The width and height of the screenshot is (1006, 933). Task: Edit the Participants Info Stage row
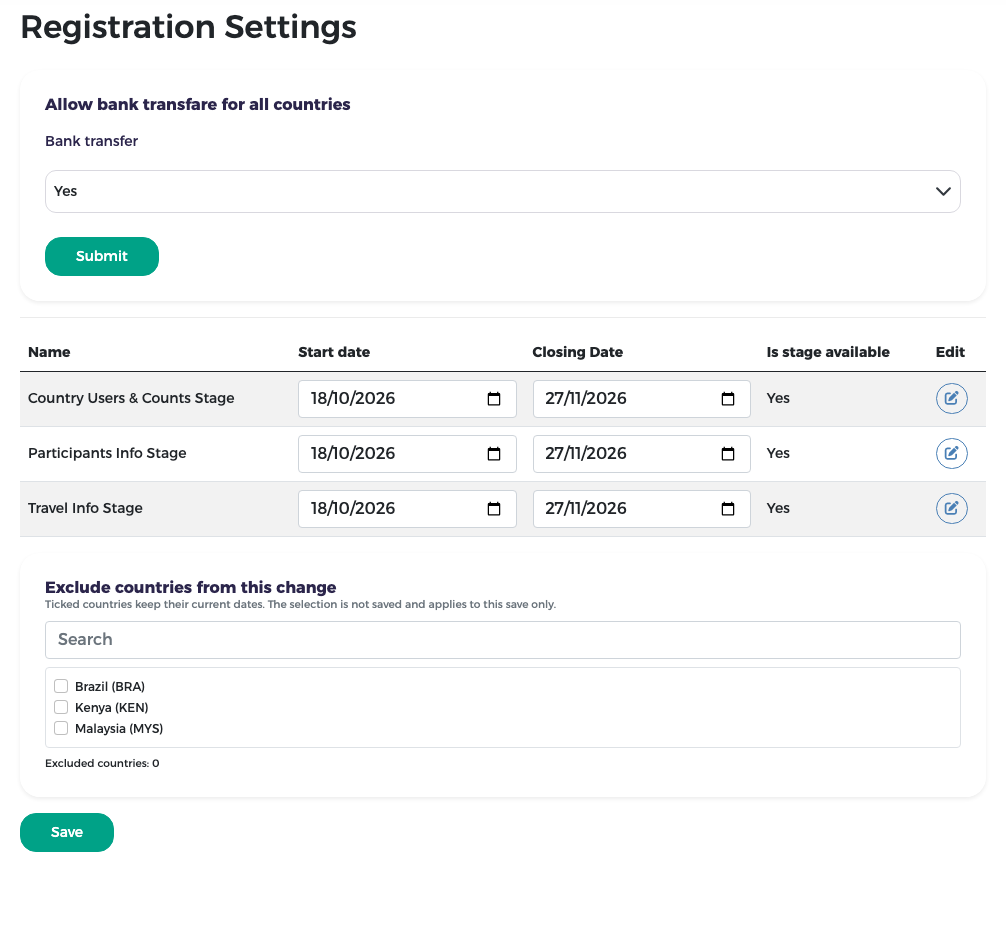click(951, 454)
